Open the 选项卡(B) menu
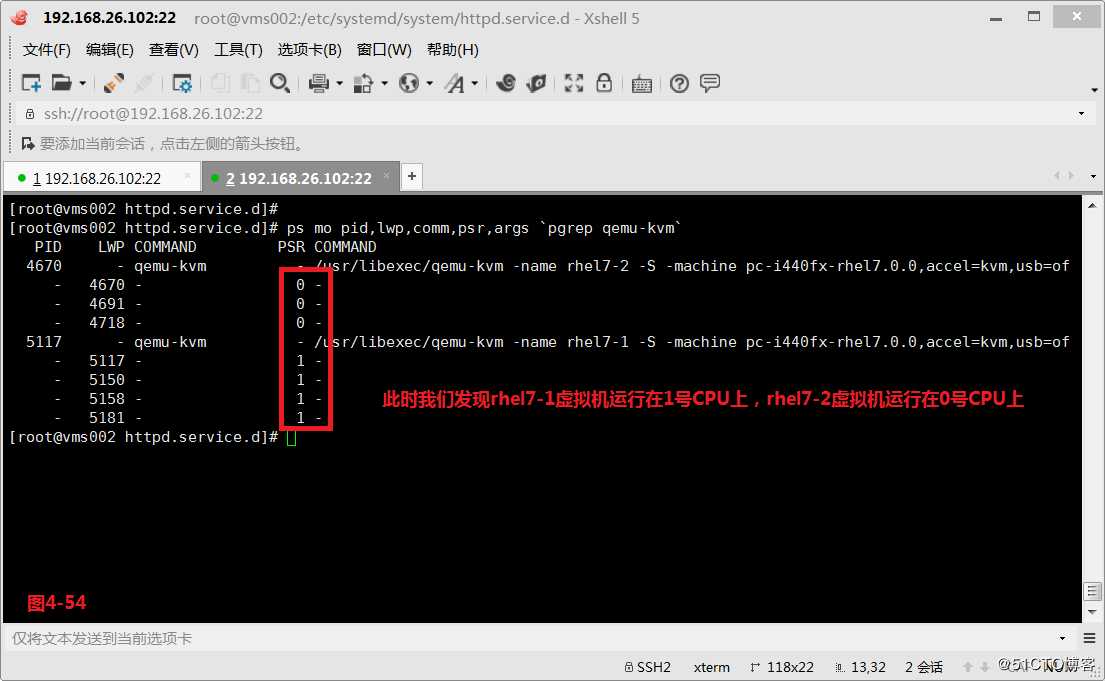 [x=309, y=50]
